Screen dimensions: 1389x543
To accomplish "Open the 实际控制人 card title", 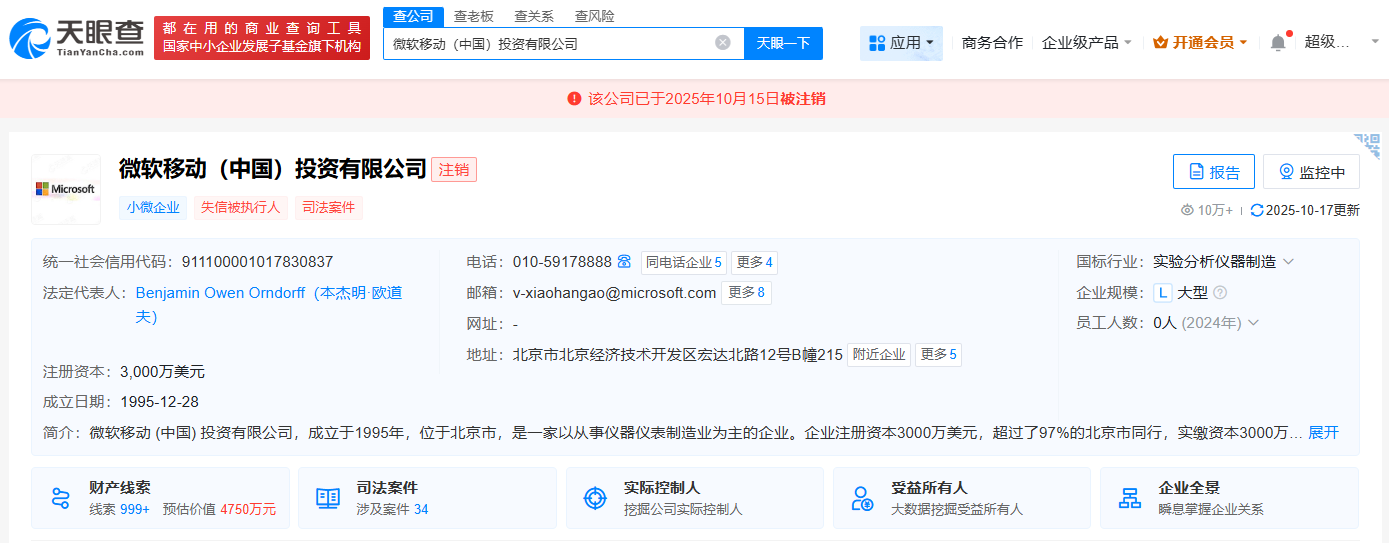I will pyautogui.click(x=662, y=488).
